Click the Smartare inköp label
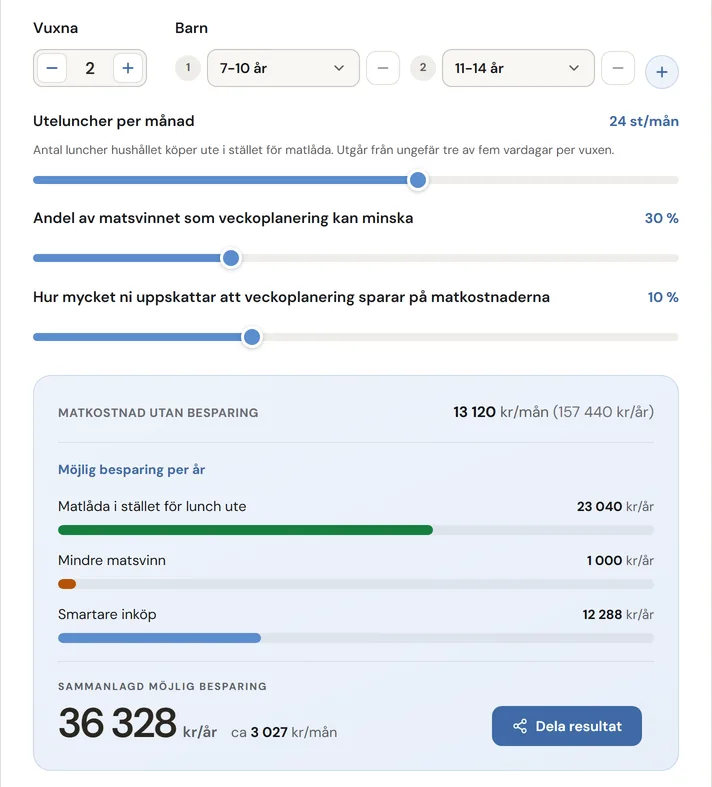 click(107, 614)
